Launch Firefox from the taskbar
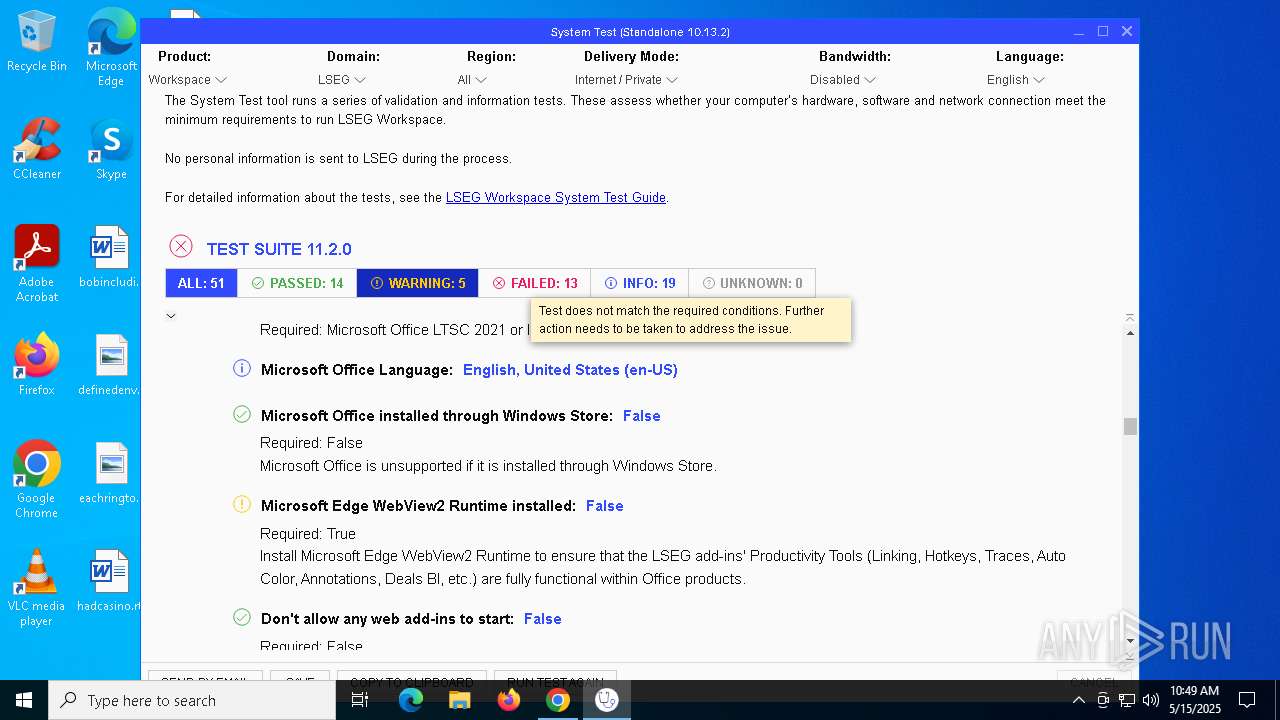 coord(509,700)
